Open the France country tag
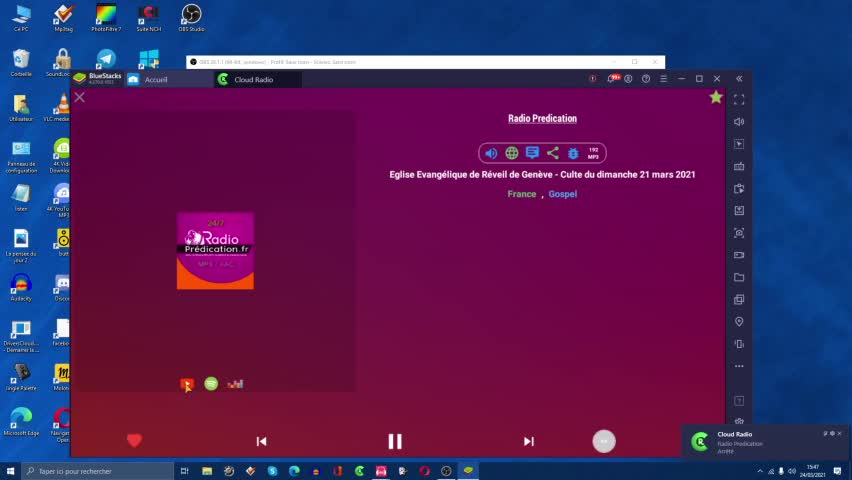Image resolution: width=852 pixels, height=480 pixels. (x=522, y=194)
